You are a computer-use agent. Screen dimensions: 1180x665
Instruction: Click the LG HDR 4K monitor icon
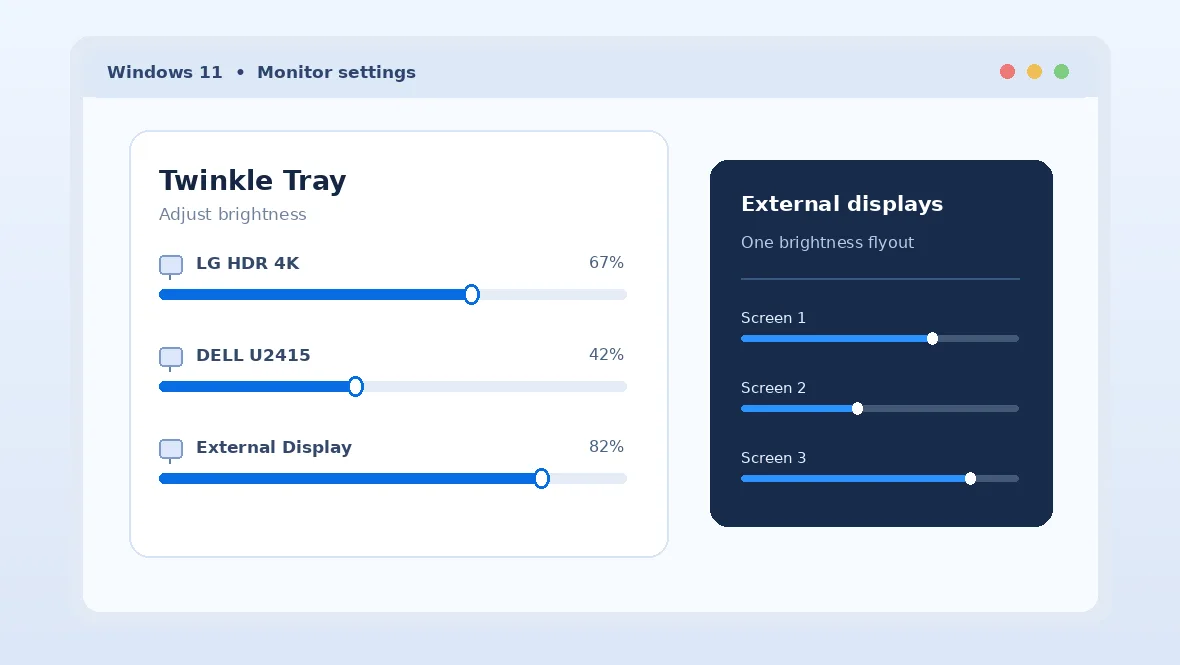171,266
